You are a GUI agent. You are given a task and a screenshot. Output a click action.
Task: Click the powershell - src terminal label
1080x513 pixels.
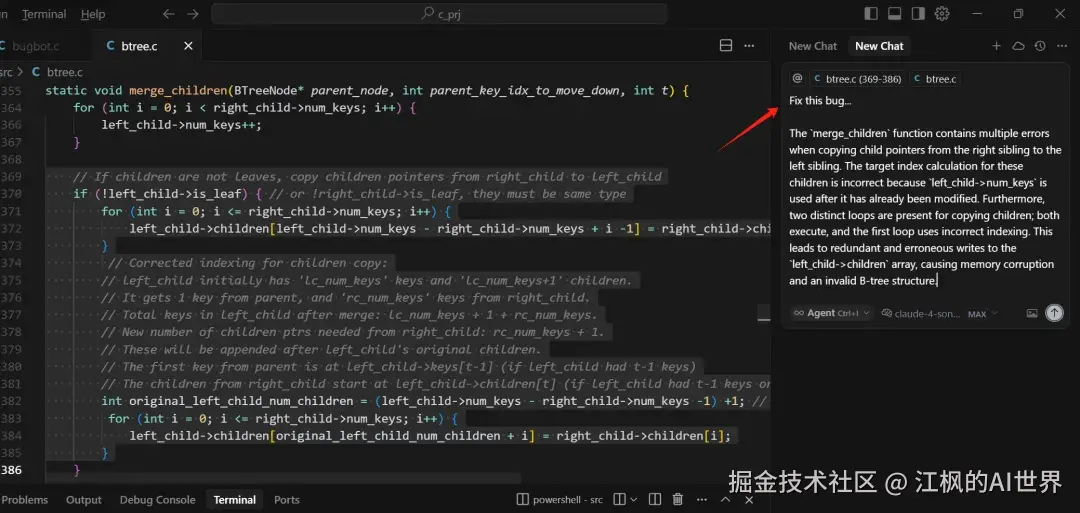(x=560, y=499)
